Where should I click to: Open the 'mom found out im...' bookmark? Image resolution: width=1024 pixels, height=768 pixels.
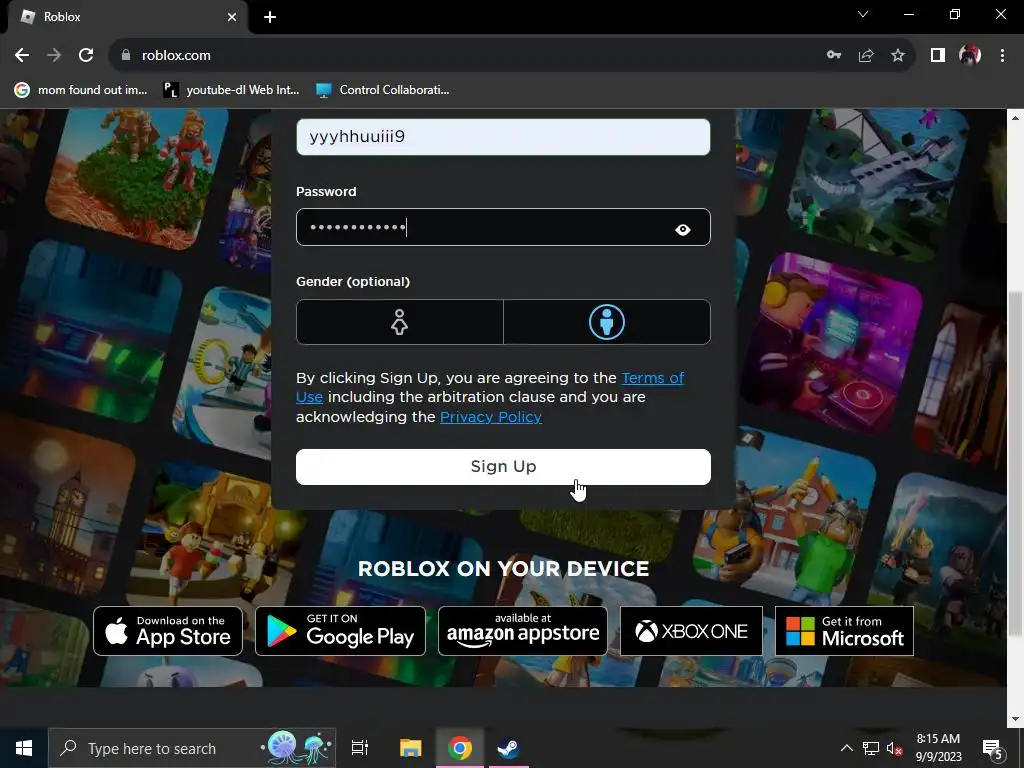81,90
